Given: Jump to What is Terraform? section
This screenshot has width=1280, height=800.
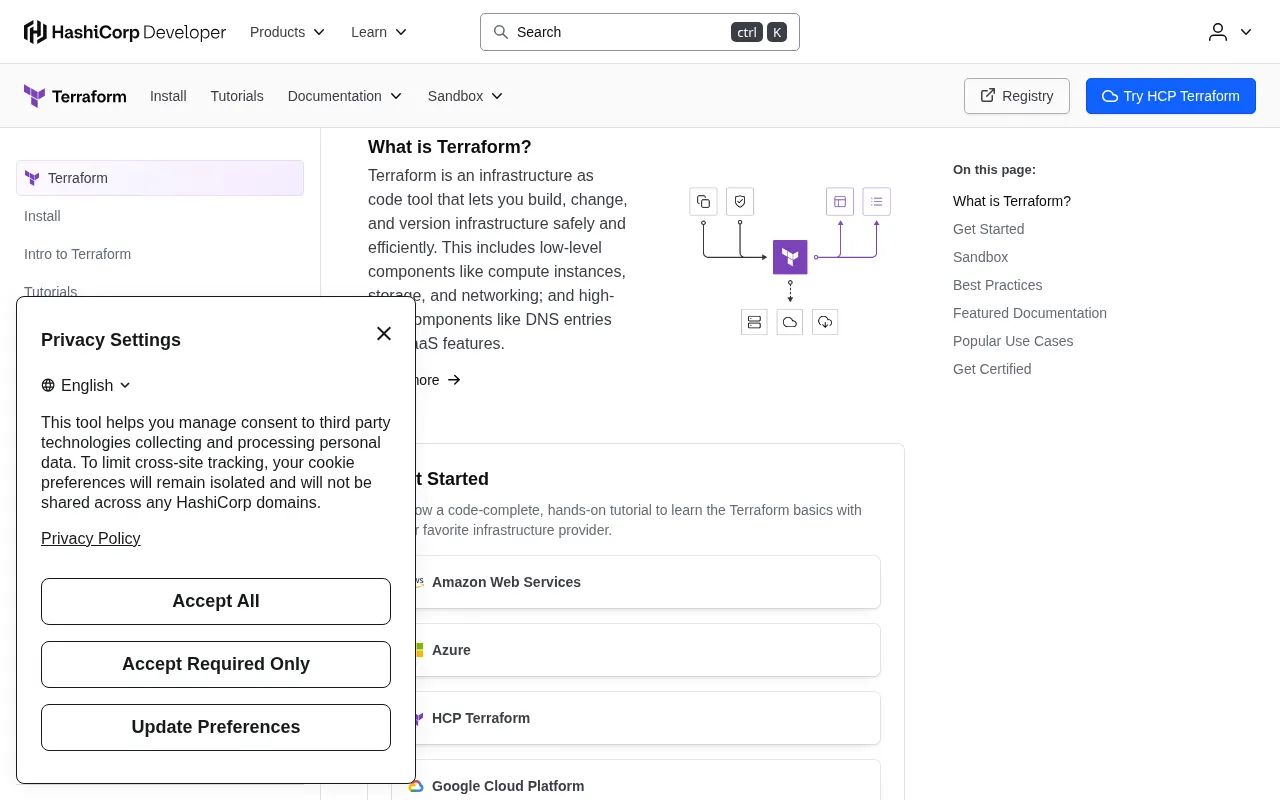Looking at the screenshot, I should coord(1012,201).
